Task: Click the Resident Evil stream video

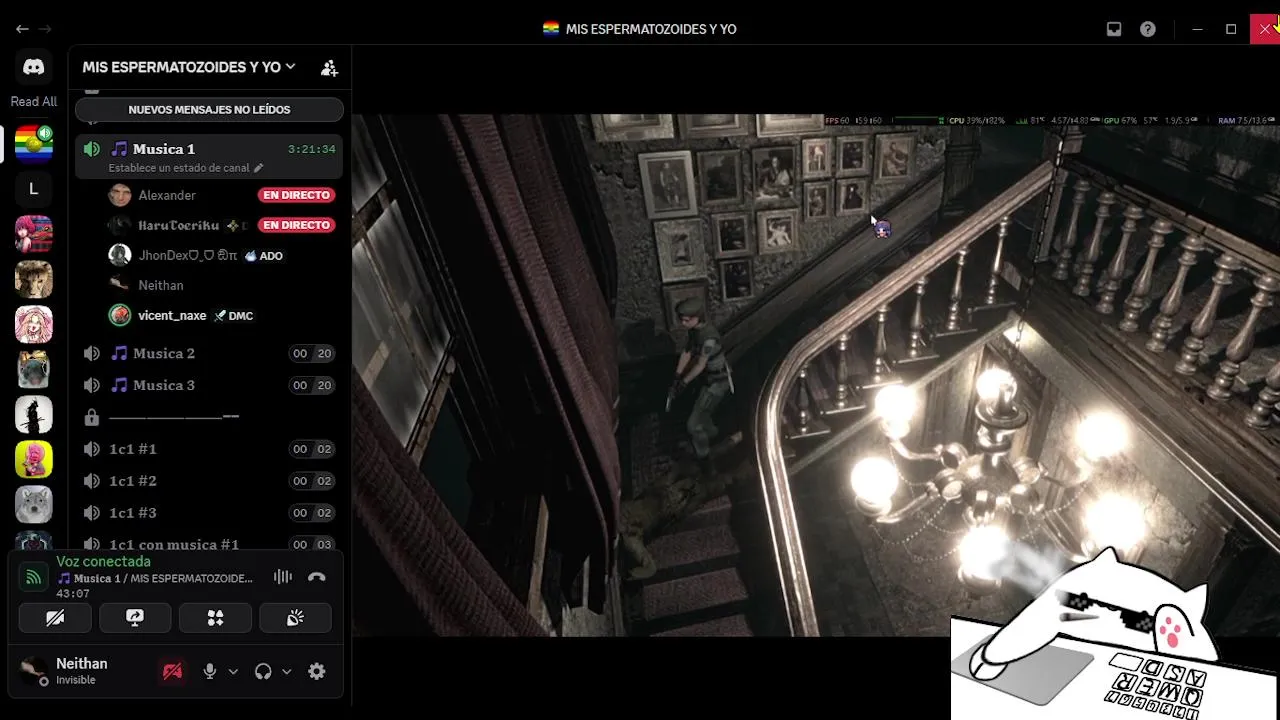Action: tap(815, 375)
